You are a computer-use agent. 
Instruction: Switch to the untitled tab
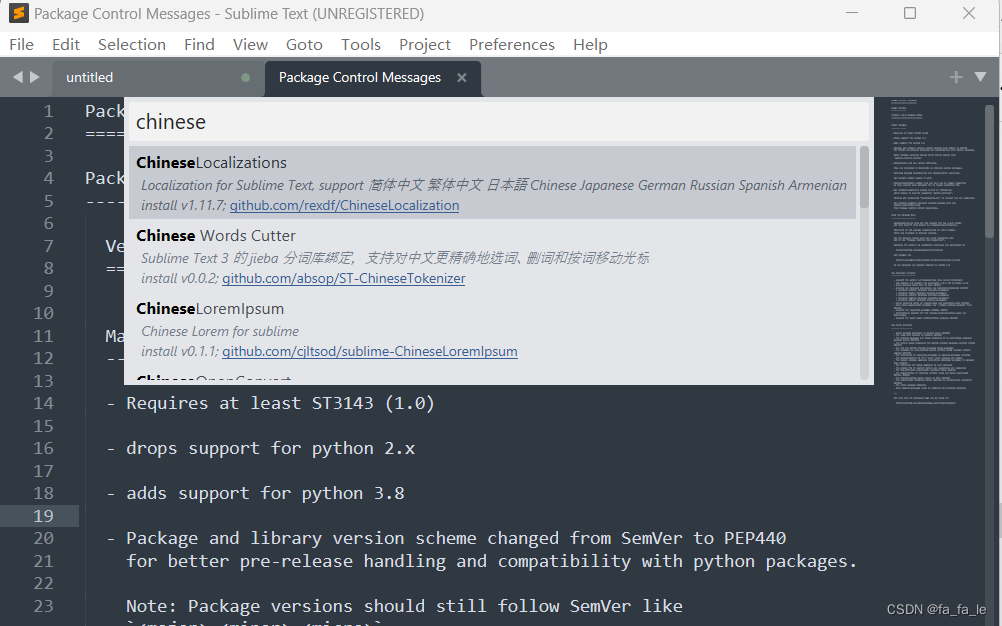[x=158, y=78]
